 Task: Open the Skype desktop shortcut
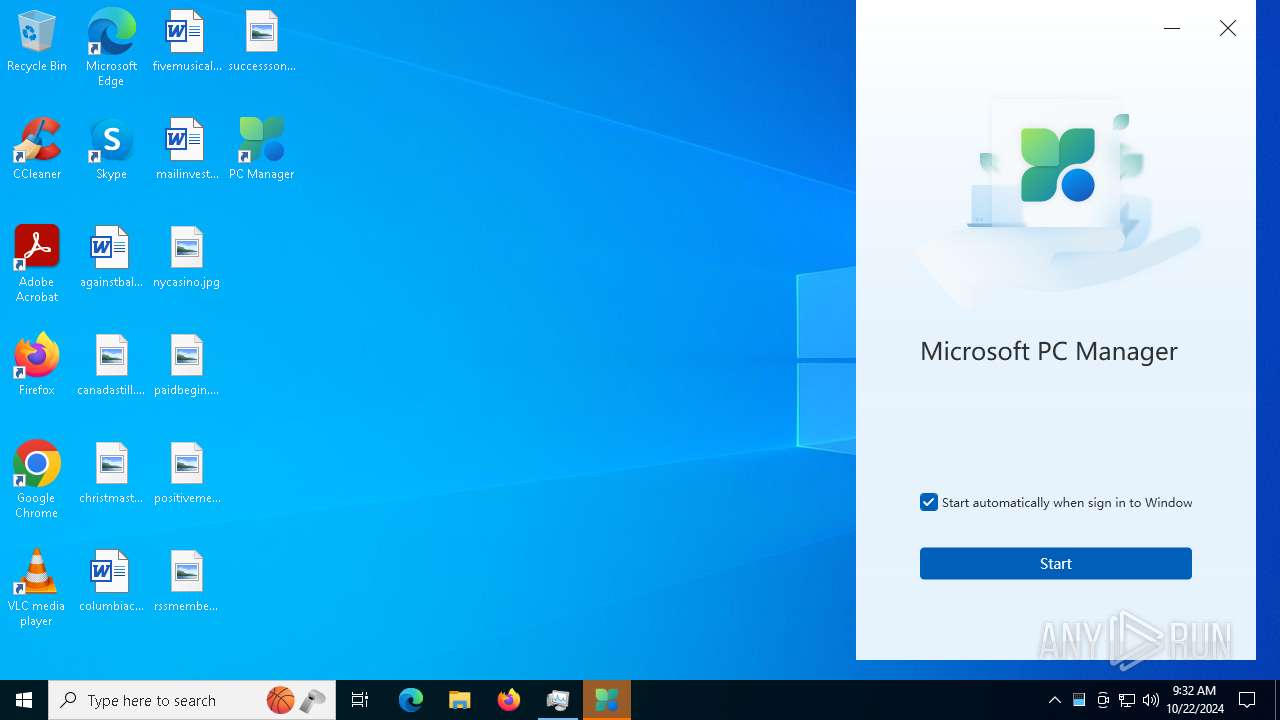coord(111,150)
